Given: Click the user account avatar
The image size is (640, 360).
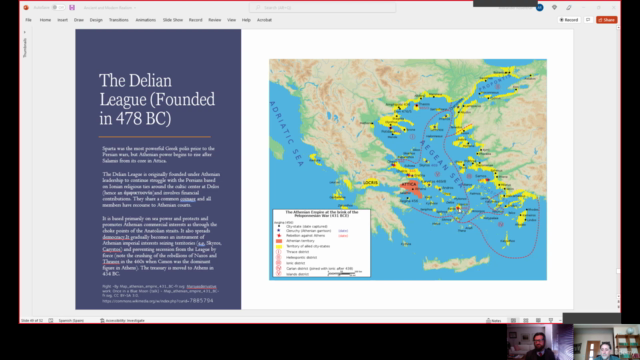Looking at the screenshot, I should [540, 7].
